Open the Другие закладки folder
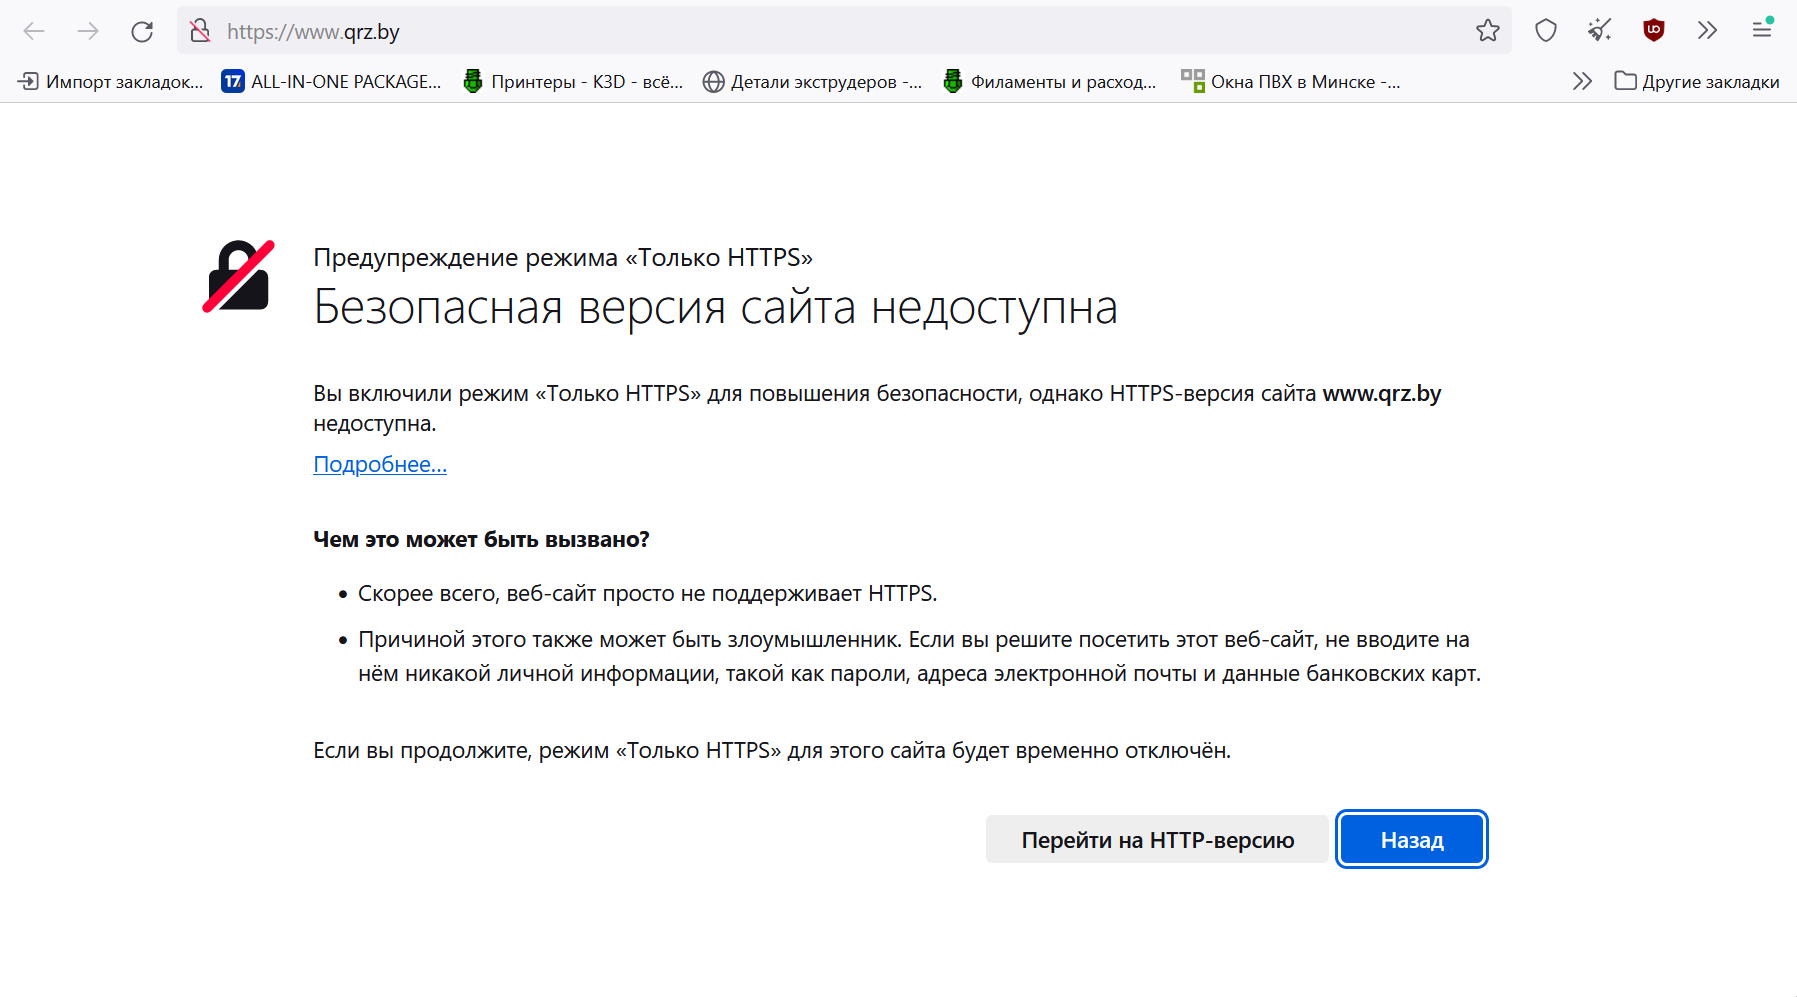The image size is (1797, 997). point(1697,81)
